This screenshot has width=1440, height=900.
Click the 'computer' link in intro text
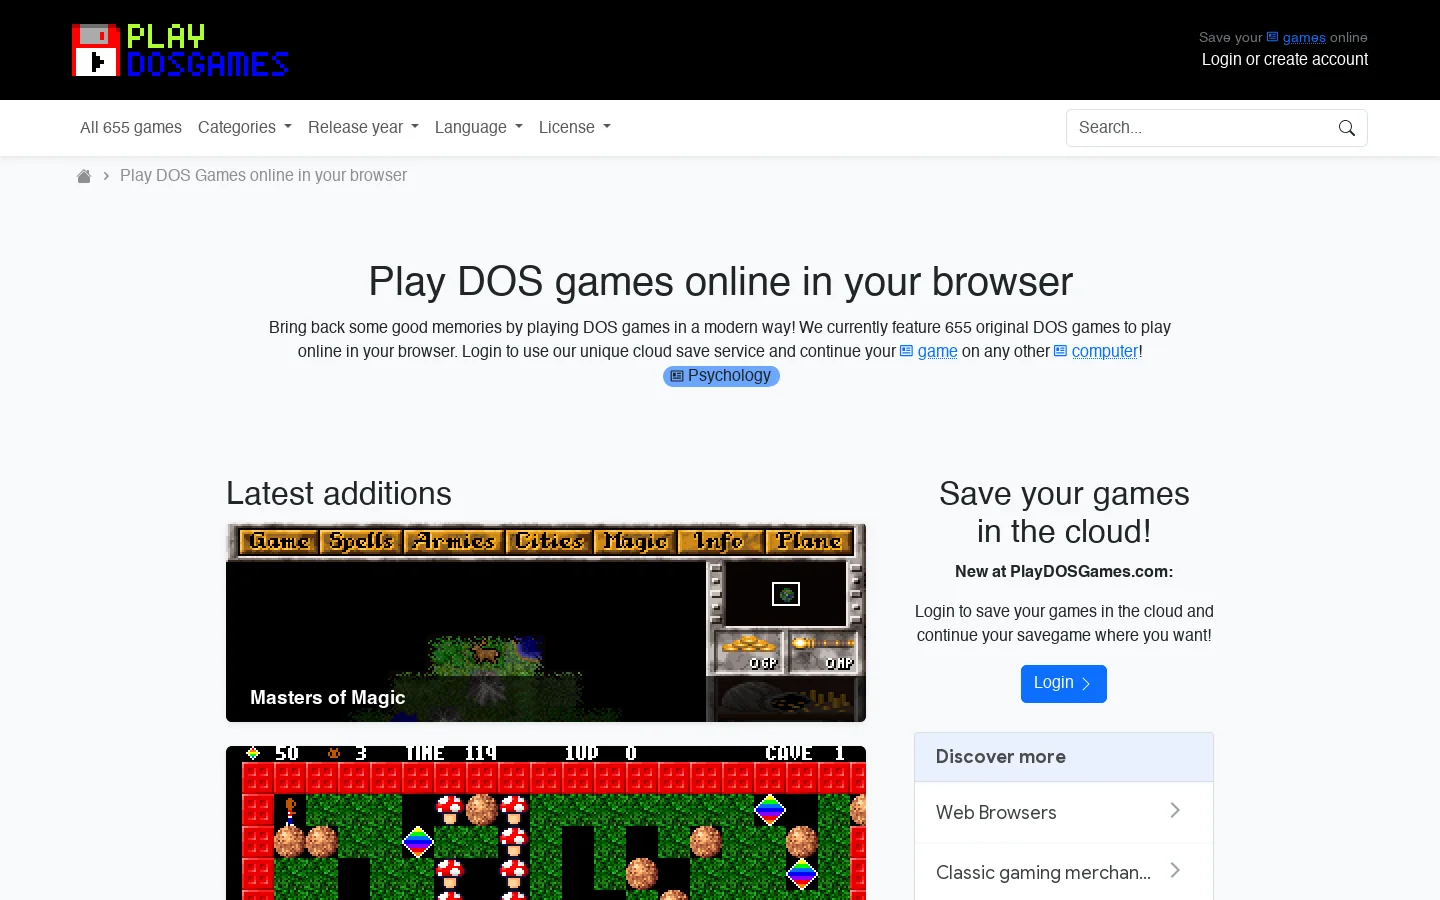pyautogui.click(x=1096, y=351)
